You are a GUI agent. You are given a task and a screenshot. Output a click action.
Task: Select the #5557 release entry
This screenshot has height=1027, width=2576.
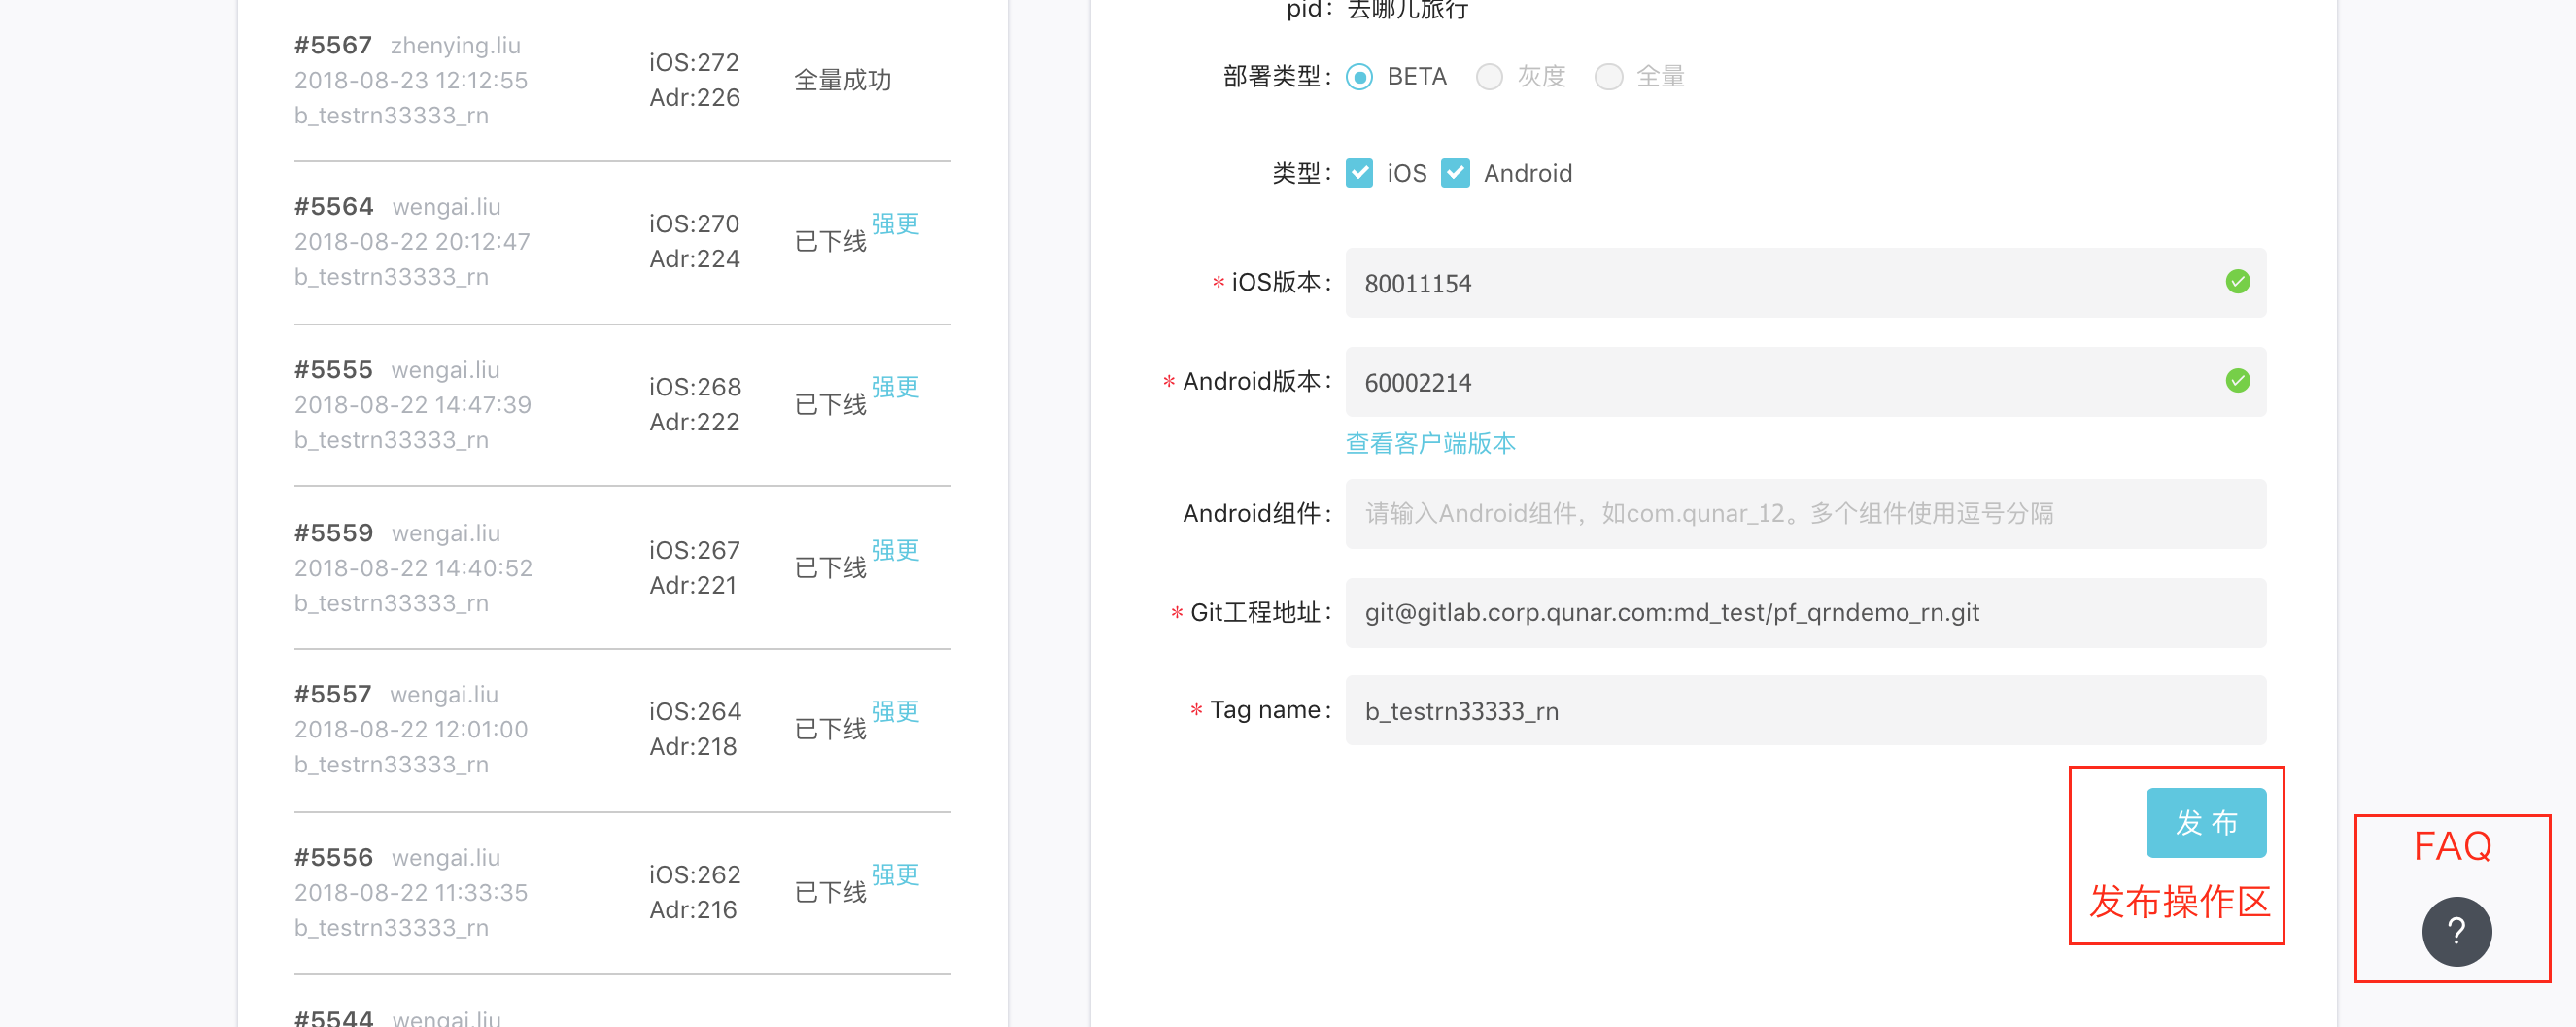[x=622, y=730]
